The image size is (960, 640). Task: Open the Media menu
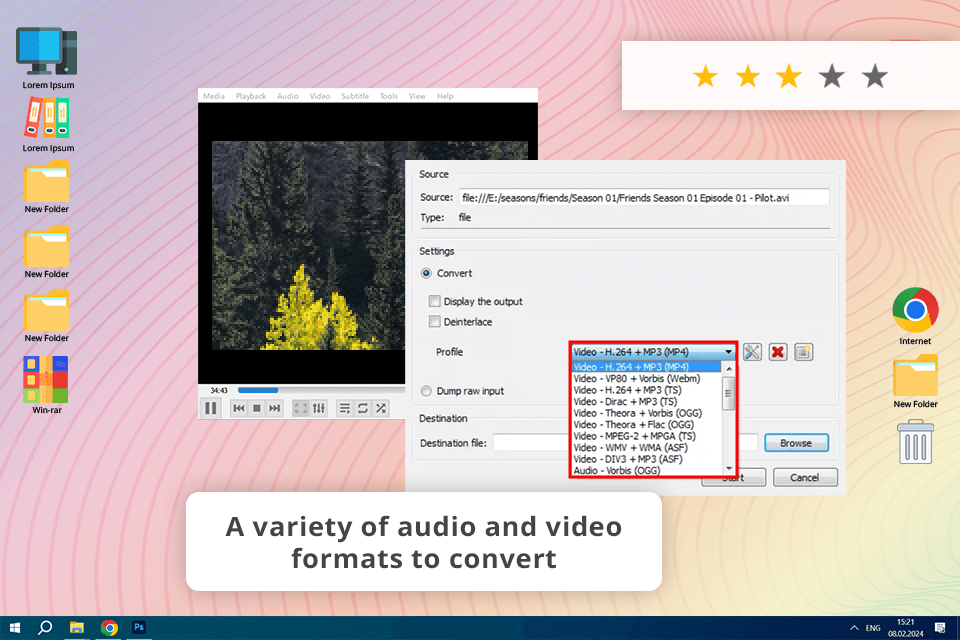(x=214, y=96)
